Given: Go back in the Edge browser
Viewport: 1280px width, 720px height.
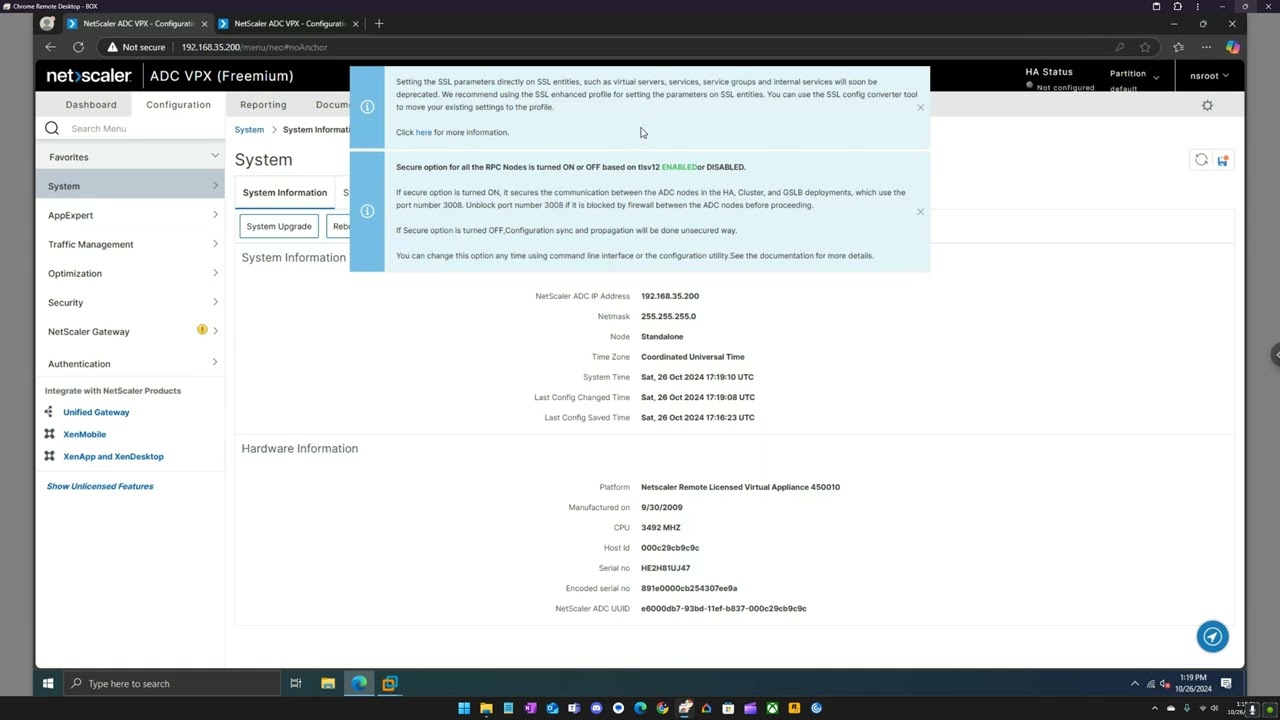Looking at the screenshot, I should (x=51, y=47).
